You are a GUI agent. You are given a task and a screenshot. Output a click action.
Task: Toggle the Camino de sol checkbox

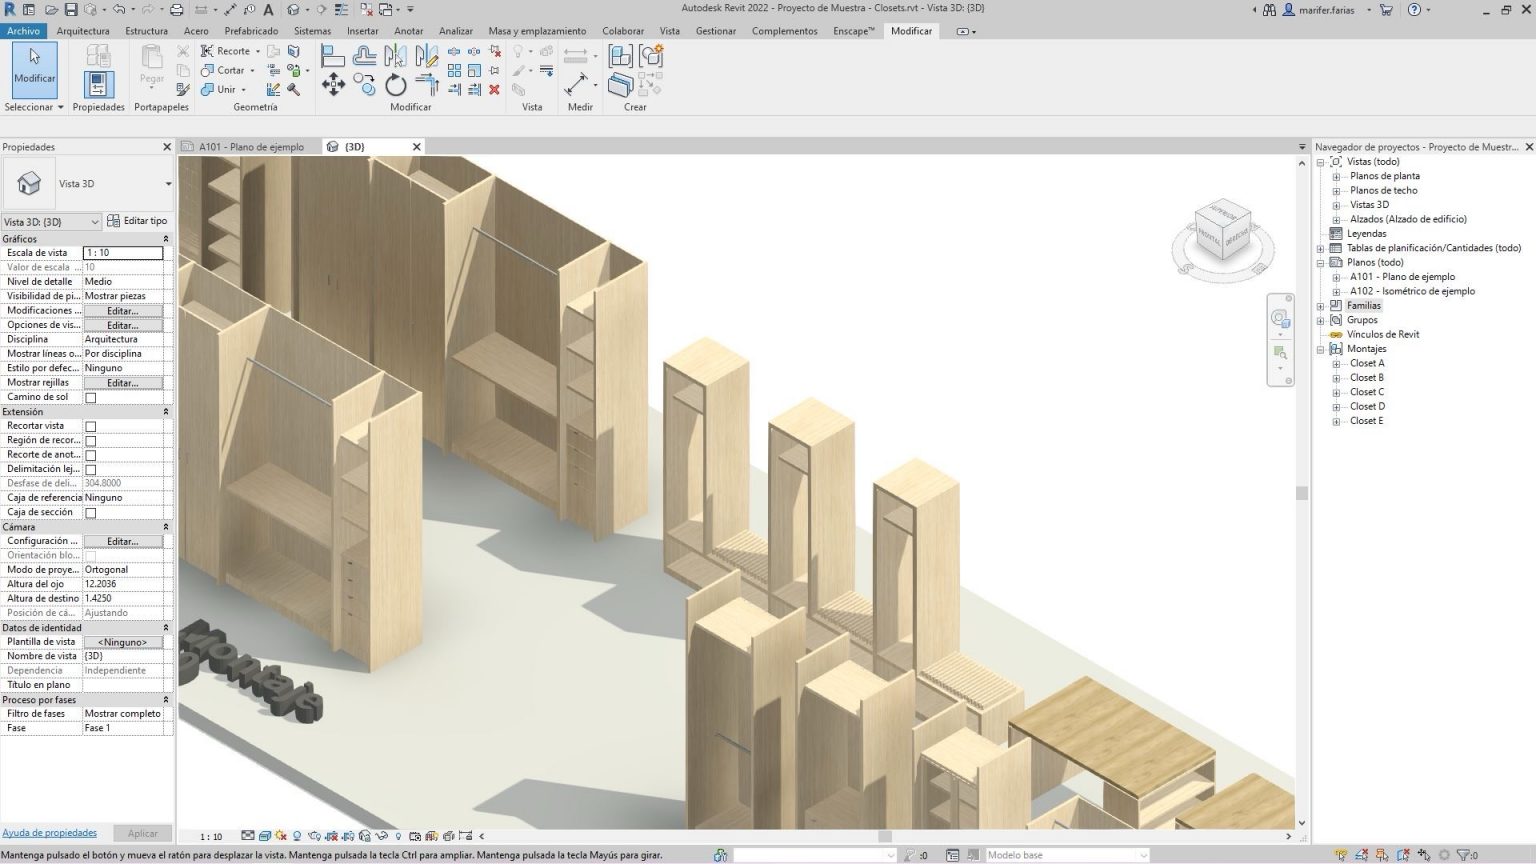(x=90, y=396)
